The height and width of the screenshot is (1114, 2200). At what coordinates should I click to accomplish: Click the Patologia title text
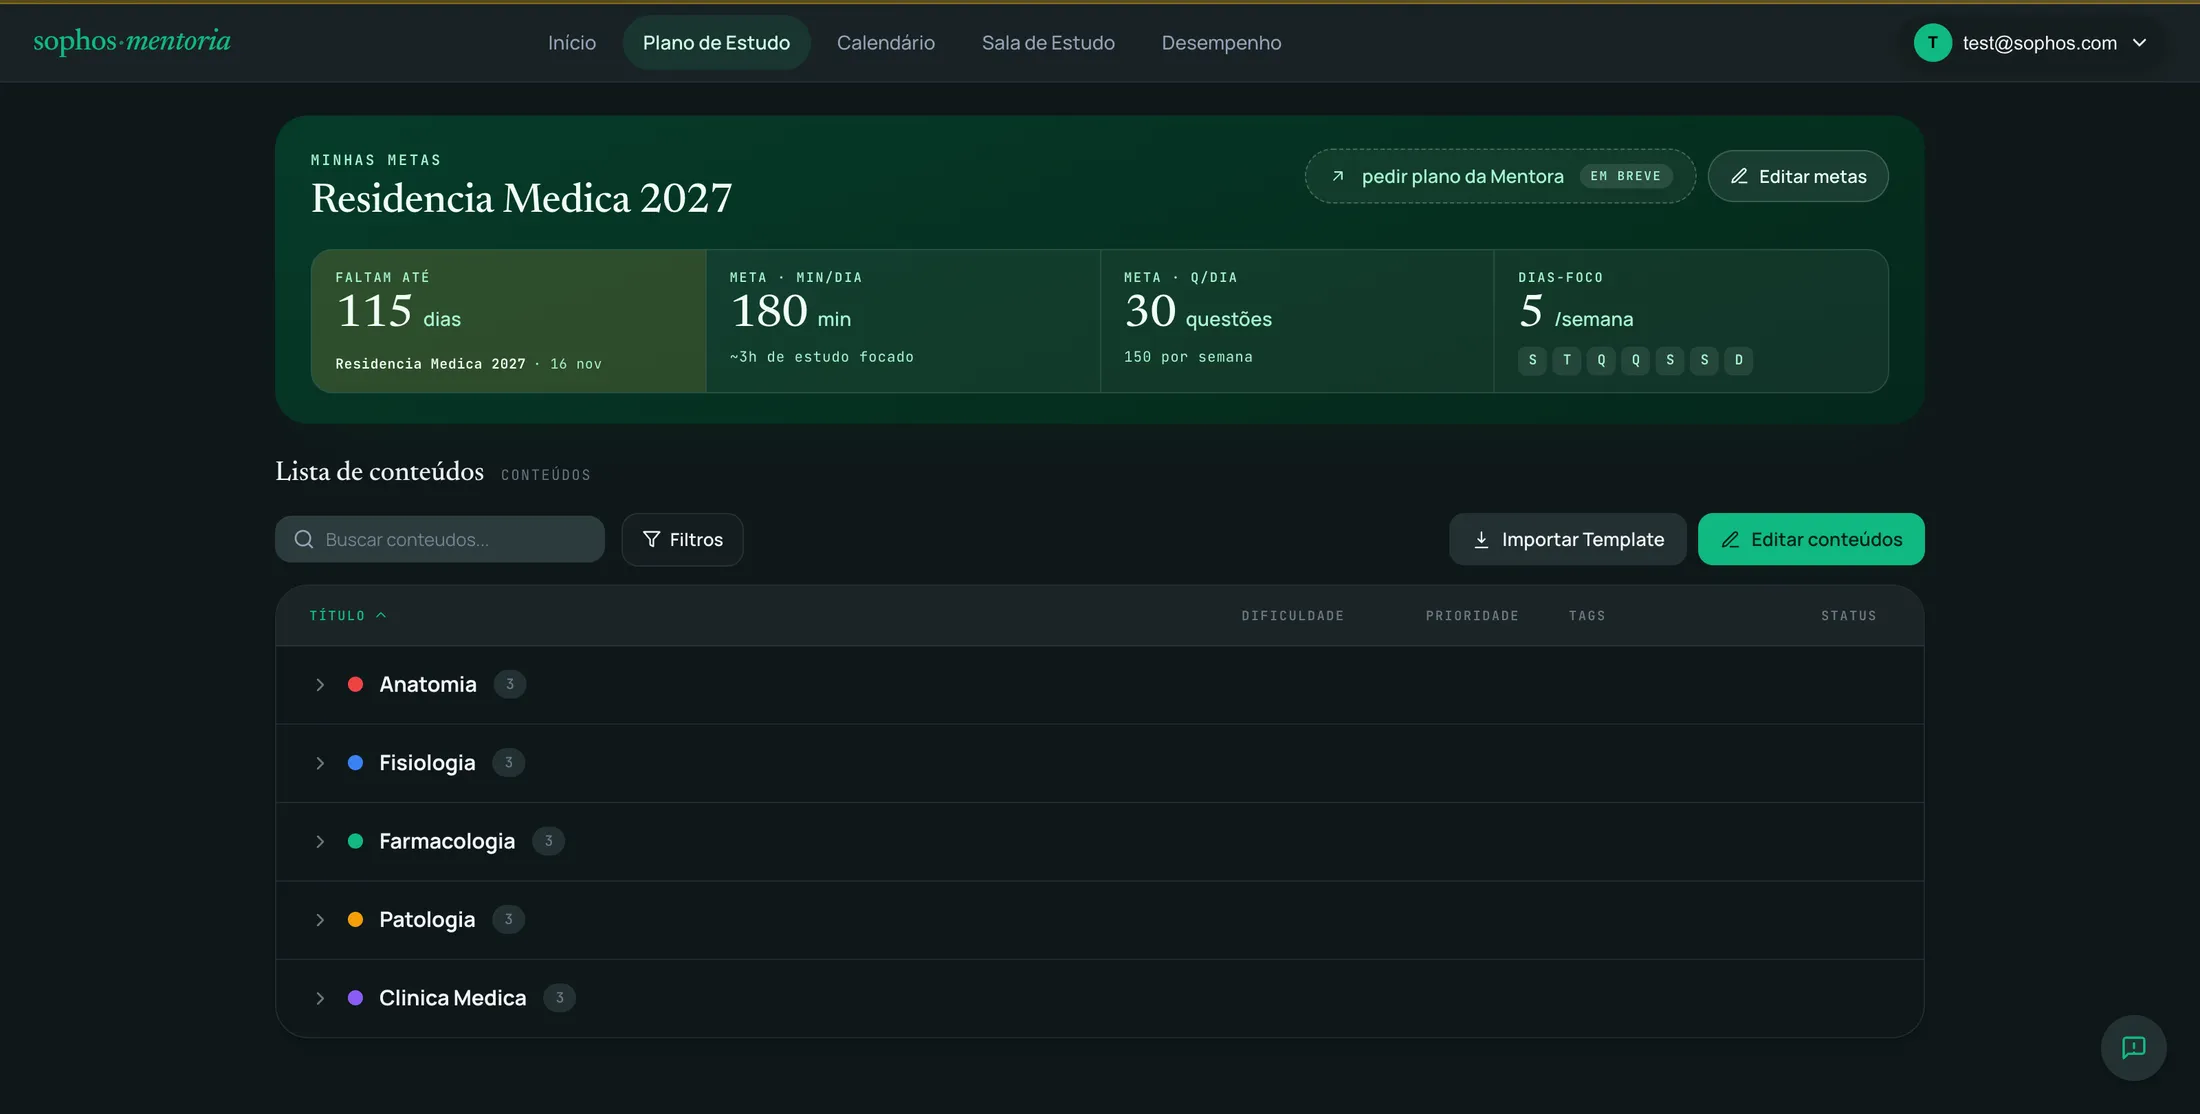pyautogui.click(x=427, y=920)
